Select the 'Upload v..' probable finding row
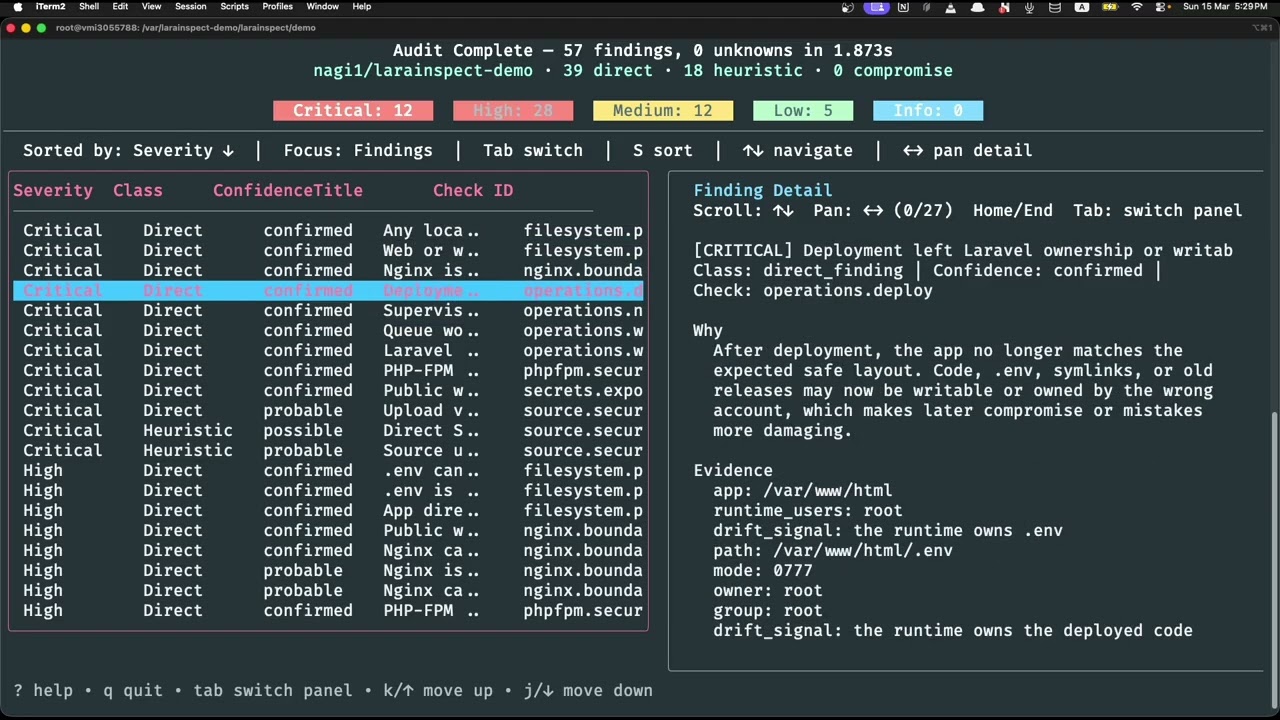The image size is (1280, 720). click(328, 410)
